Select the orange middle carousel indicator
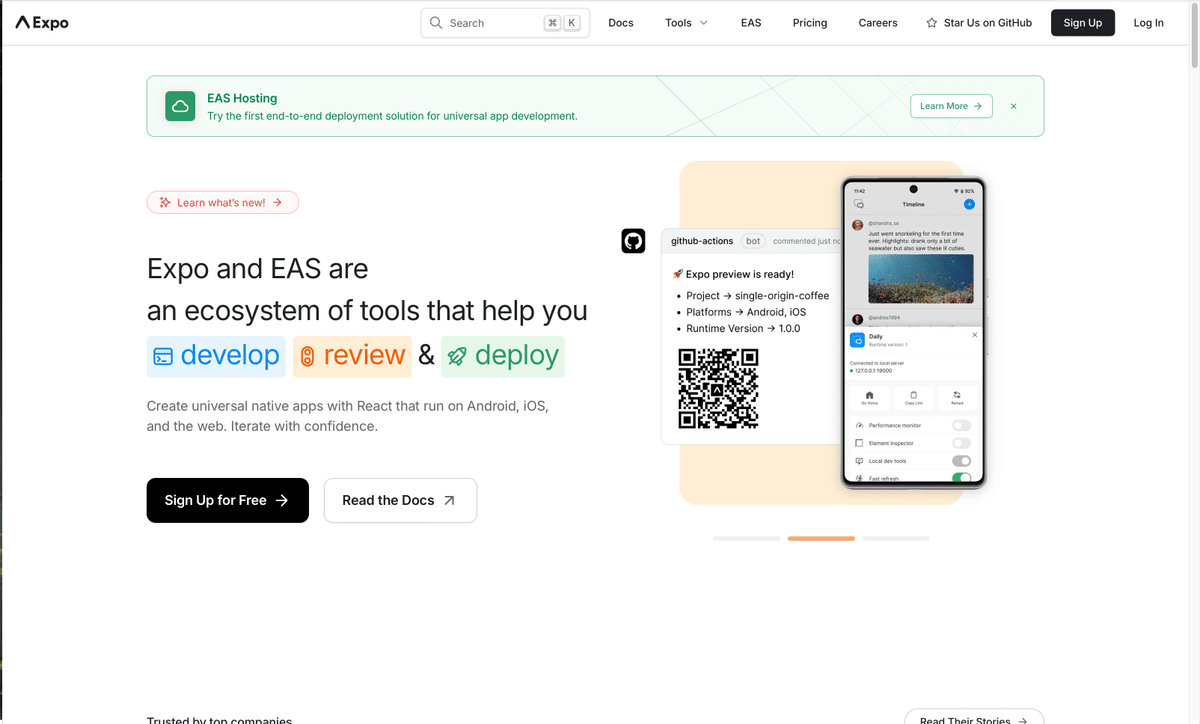The width and height of the screenshot is (1200, 724). coord(821,538)
